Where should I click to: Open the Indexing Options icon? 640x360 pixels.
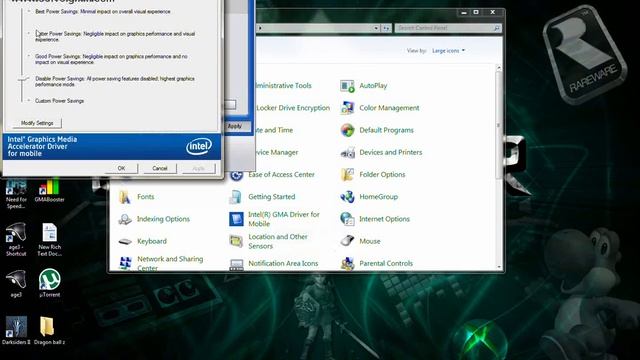click(125, 219)
